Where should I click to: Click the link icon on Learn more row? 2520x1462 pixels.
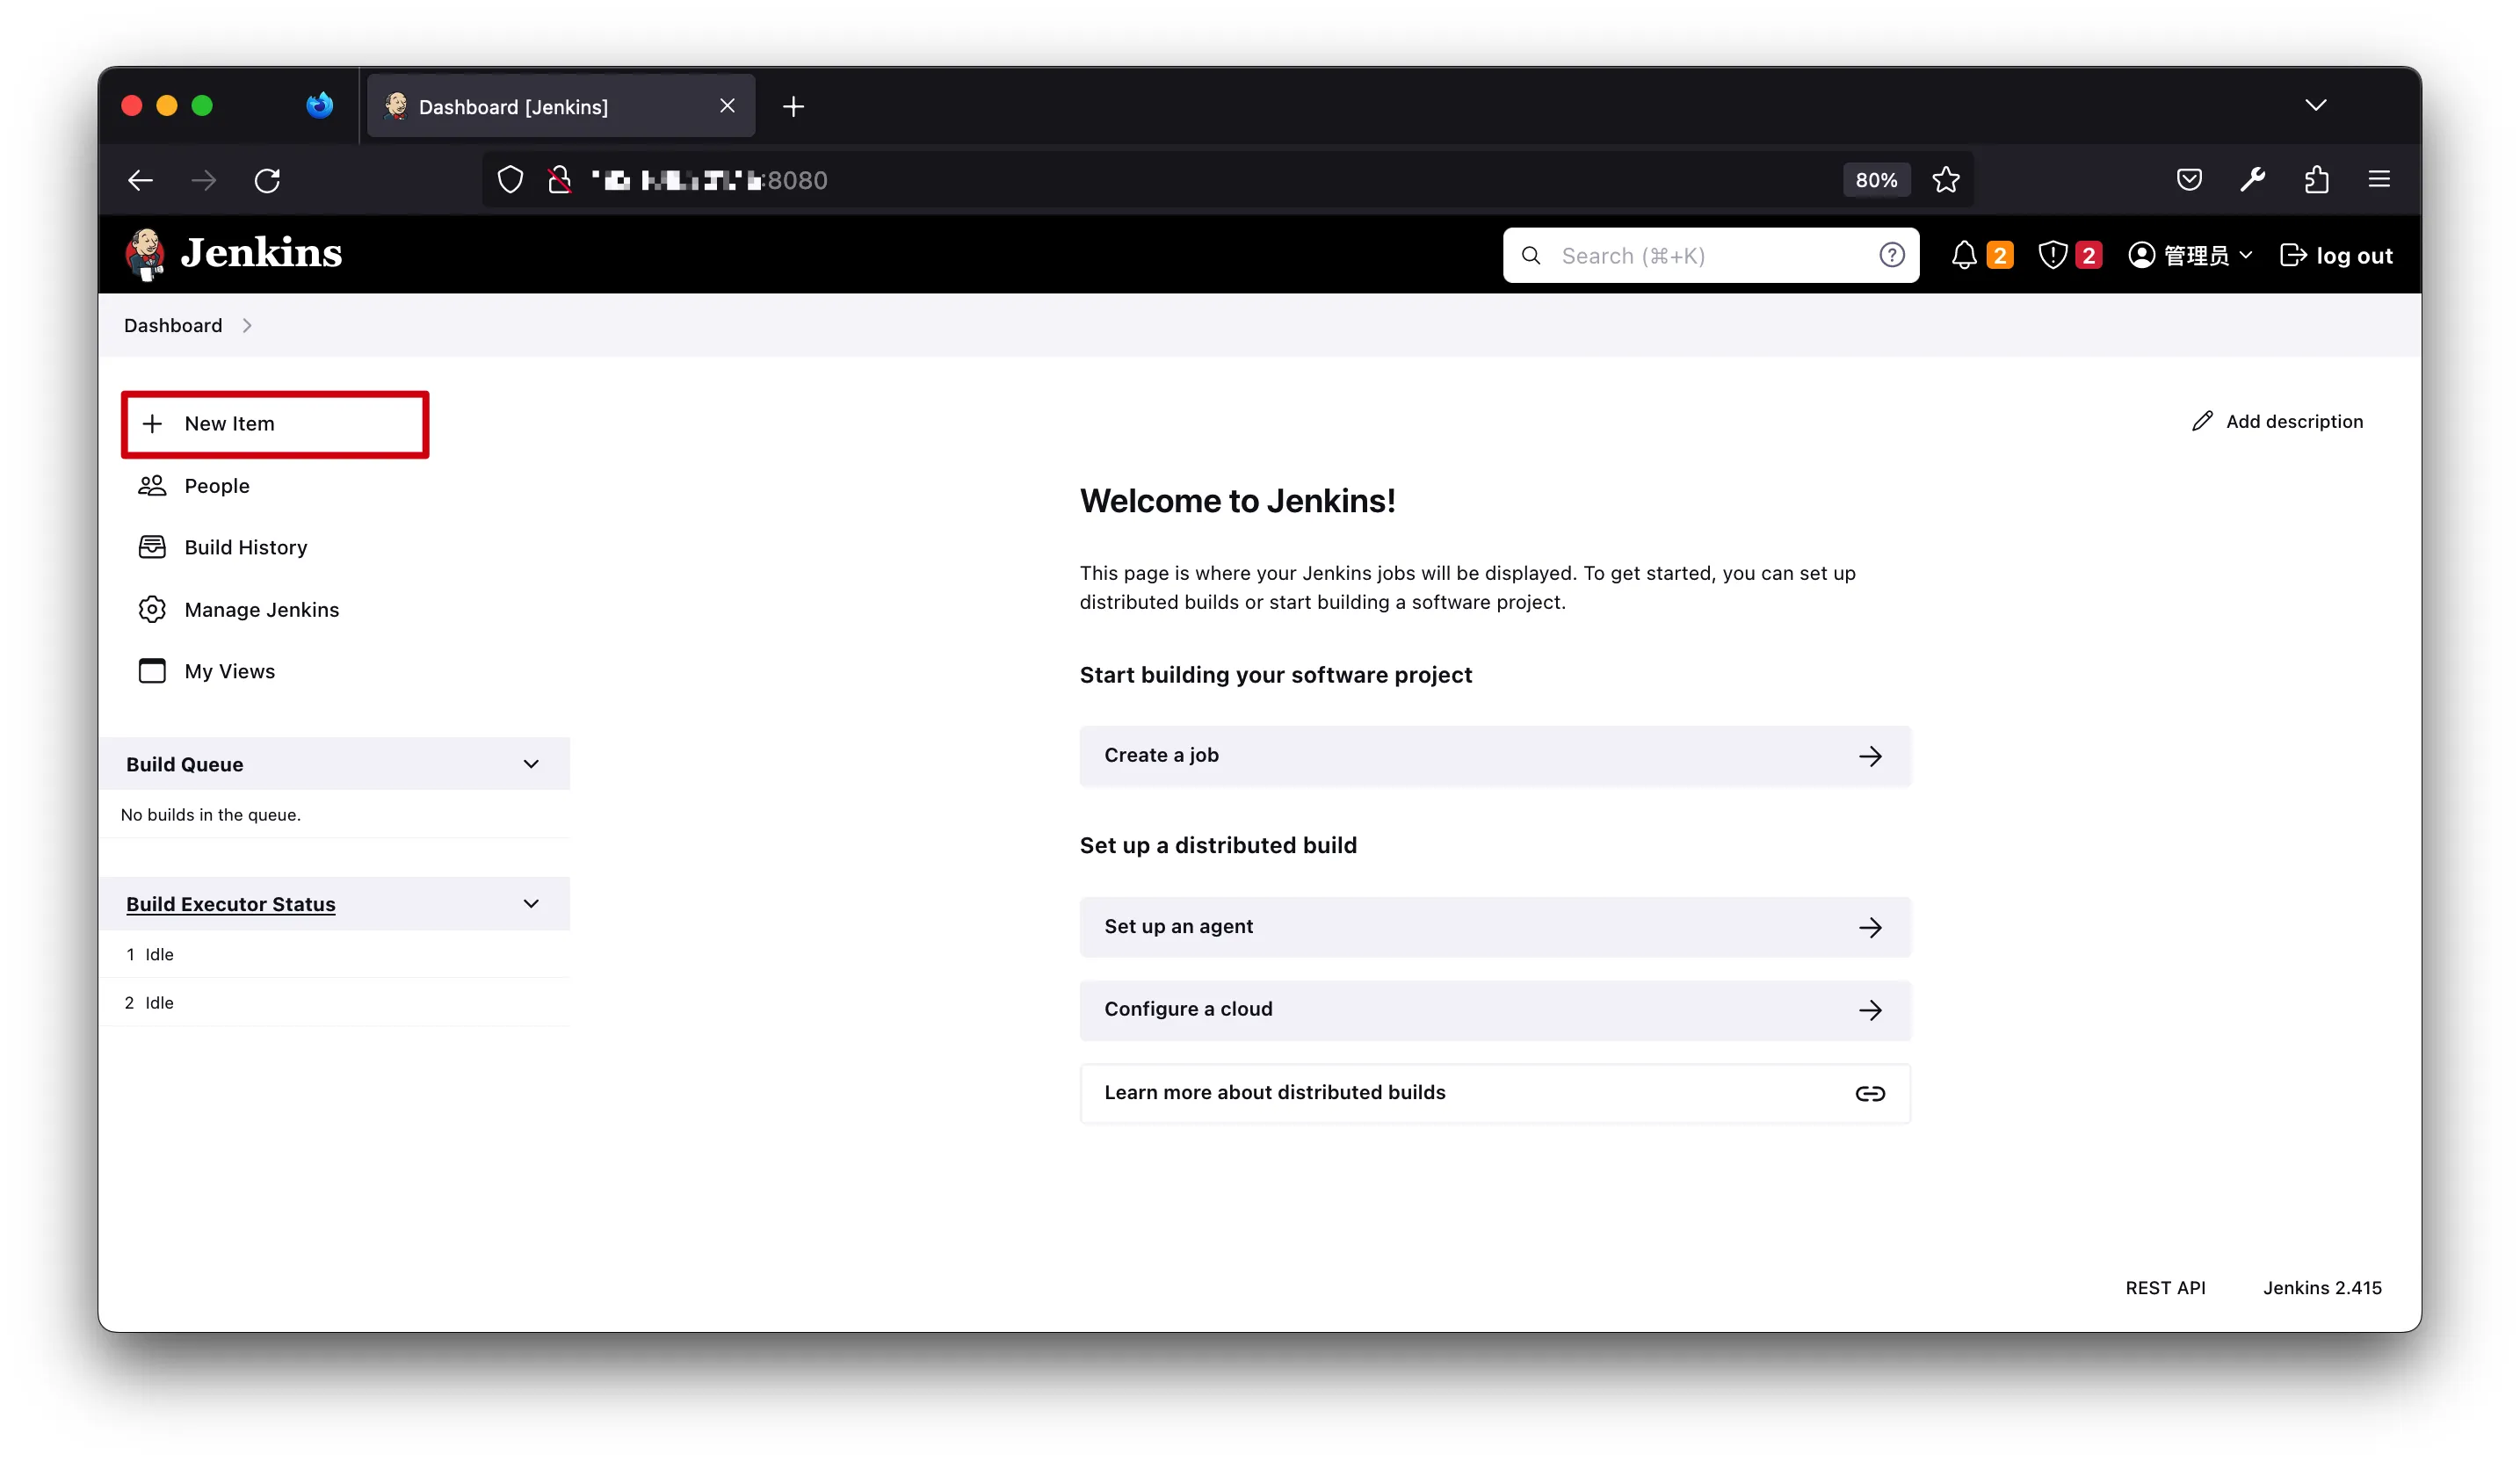1870,1093
